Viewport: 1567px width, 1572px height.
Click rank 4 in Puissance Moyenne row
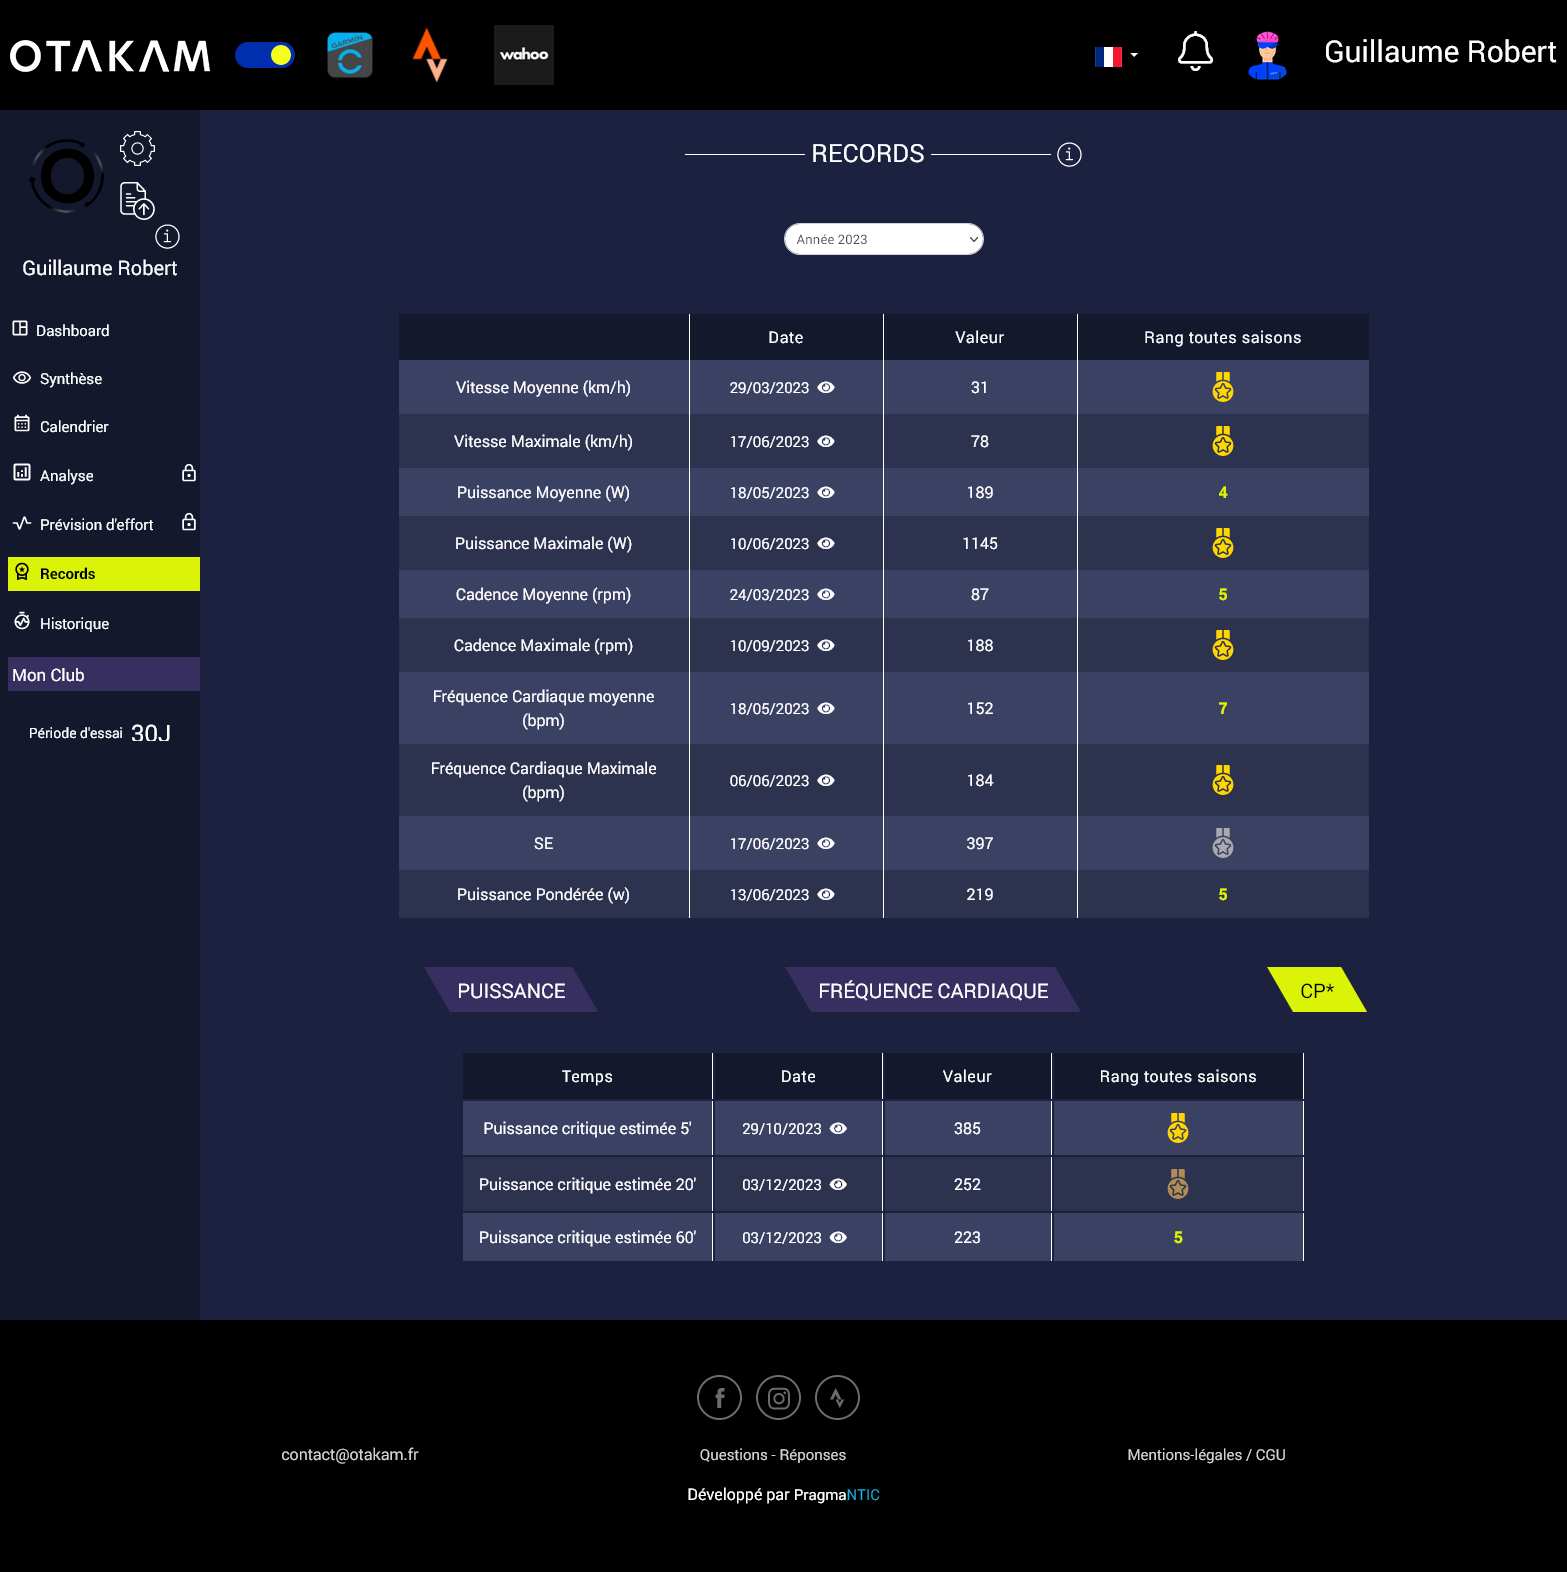click(x=1222, y=492)
